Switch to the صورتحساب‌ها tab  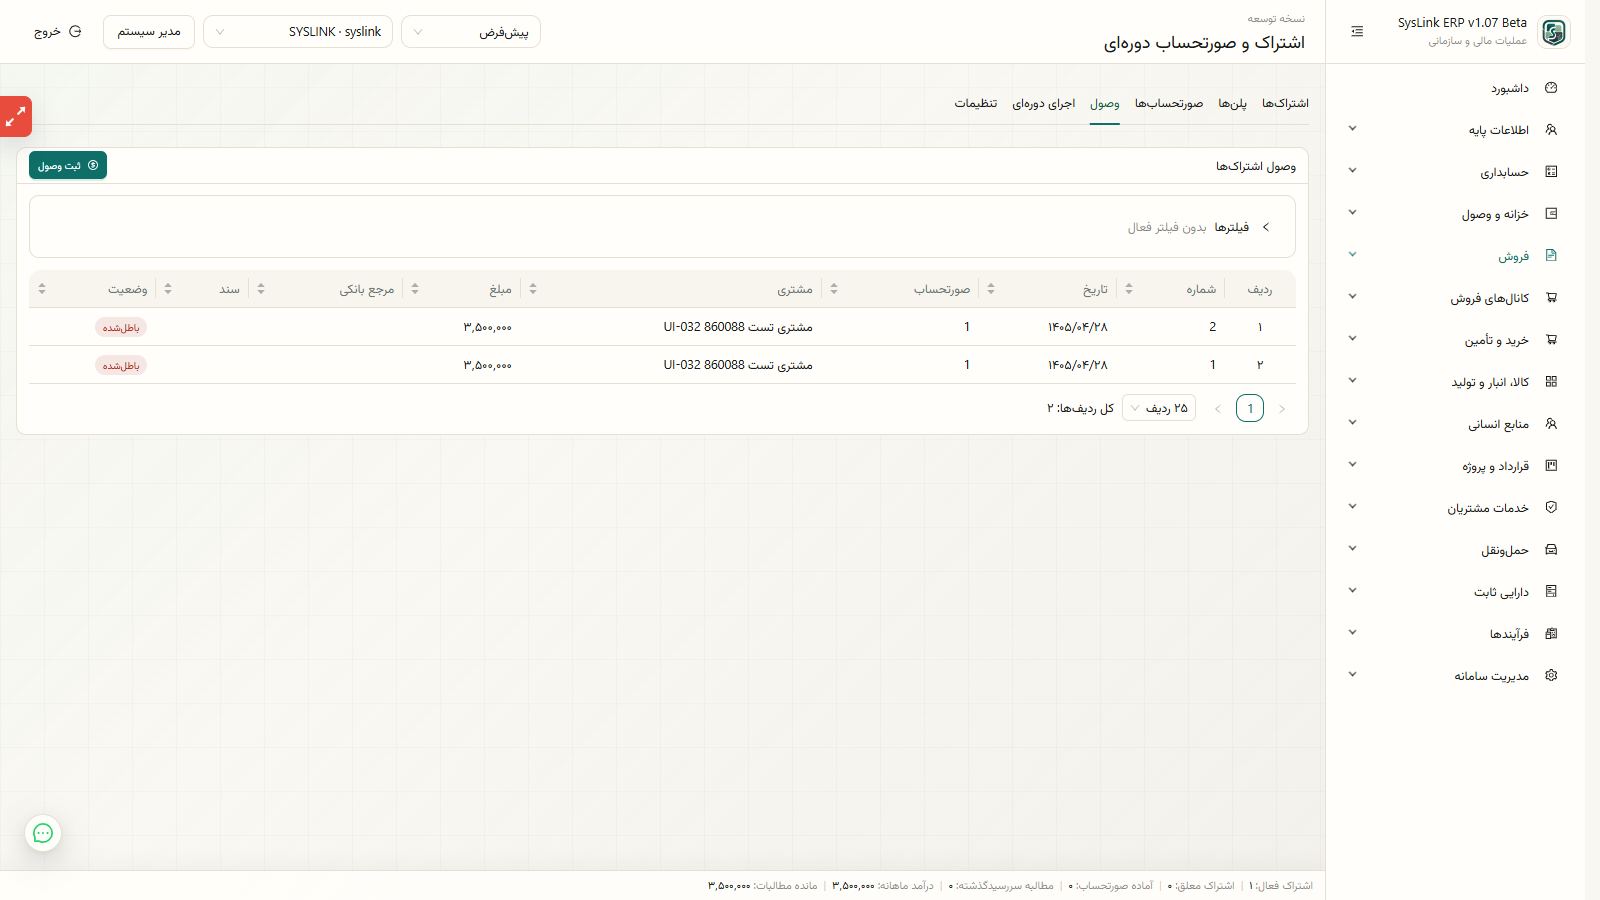(1169, 104)
